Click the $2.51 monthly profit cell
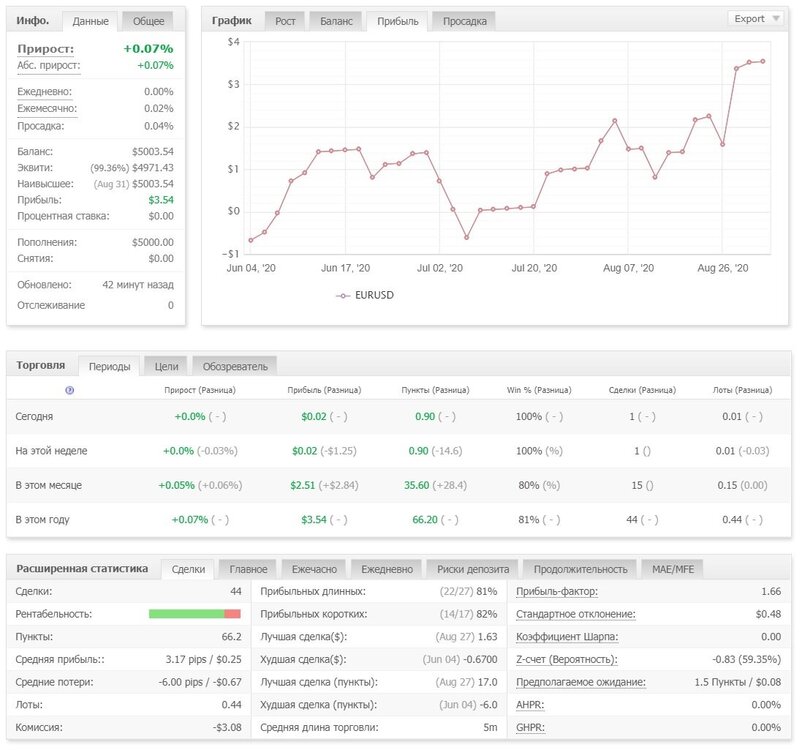The width and height of the screenshot is (802, 750). [303, 485]
